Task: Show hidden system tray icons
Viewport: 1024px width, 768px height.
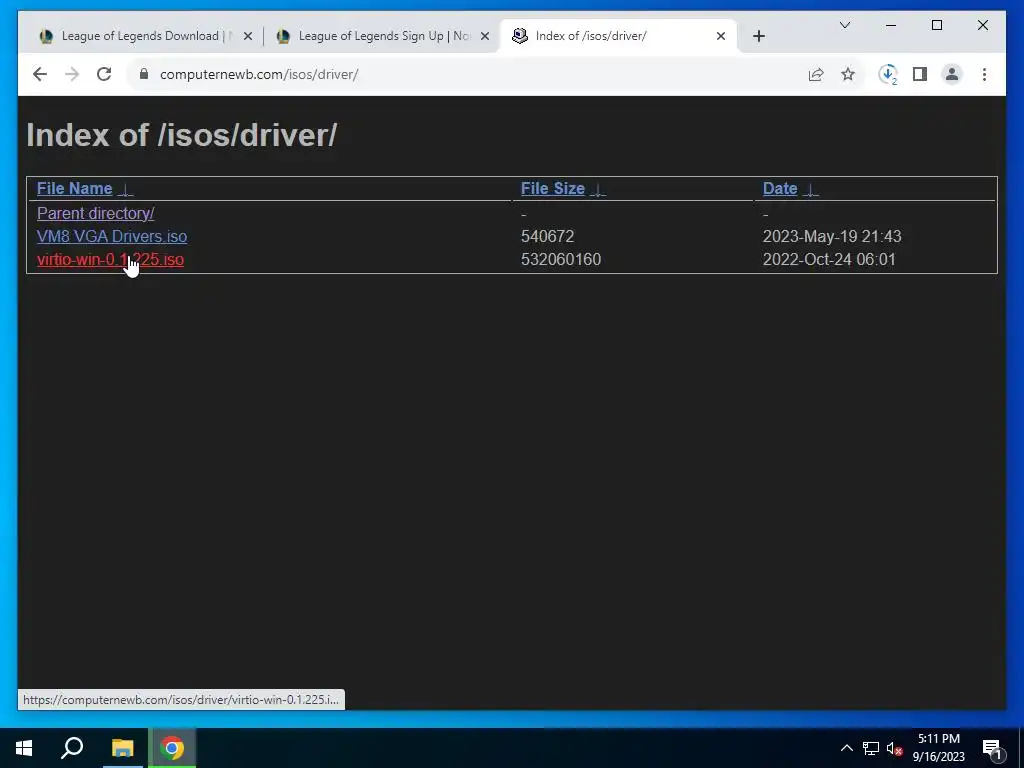Action: click(x=846, y=748)
